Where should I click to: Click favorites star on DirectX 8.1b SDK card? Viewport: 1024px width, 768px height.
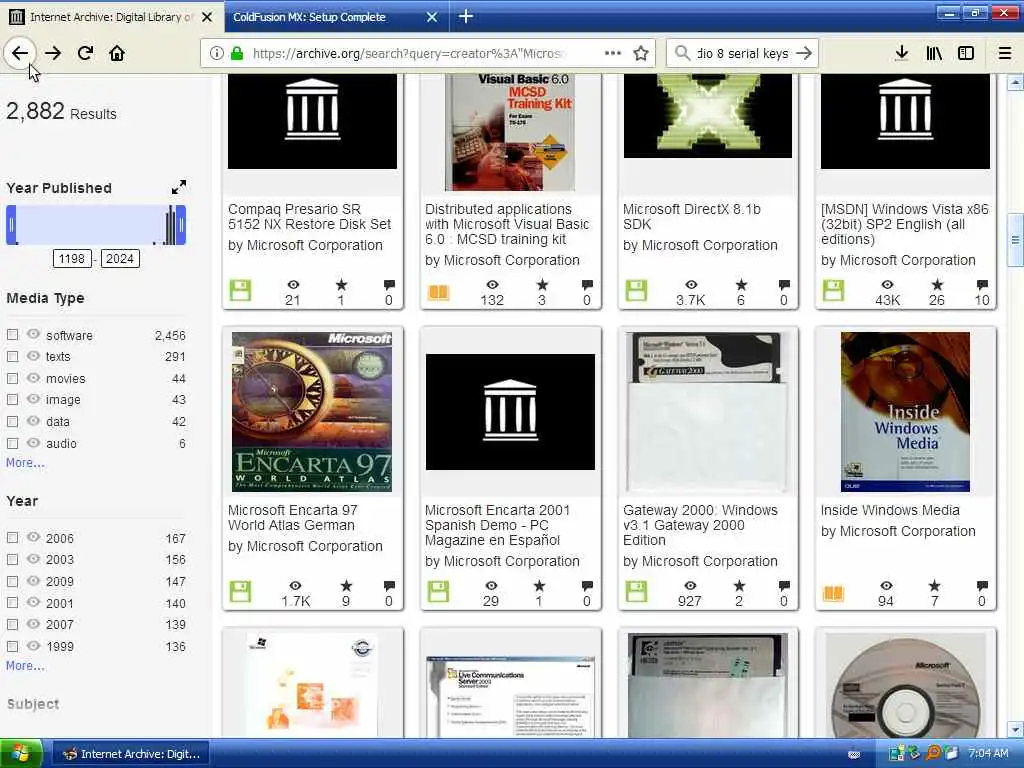coord(741,285)
